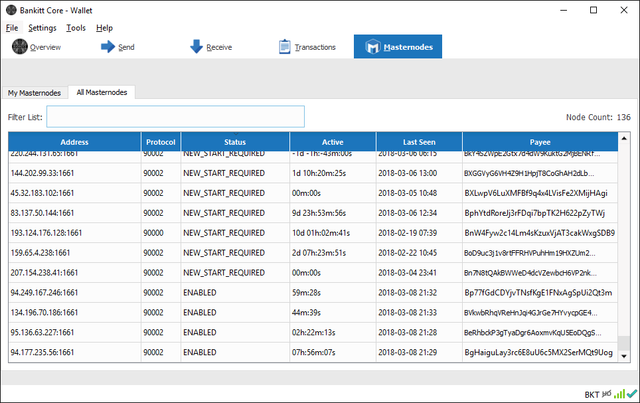Click active time 02h:22m:13s
The width and height of the screenshot is (640, 403).
point(313,333)
